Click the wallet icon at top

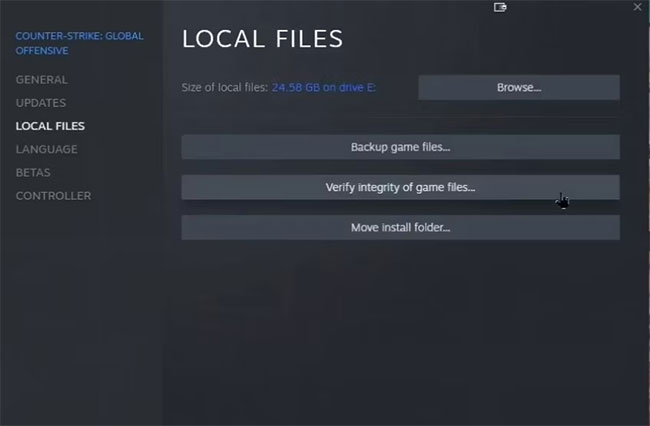tap(500, 7)
